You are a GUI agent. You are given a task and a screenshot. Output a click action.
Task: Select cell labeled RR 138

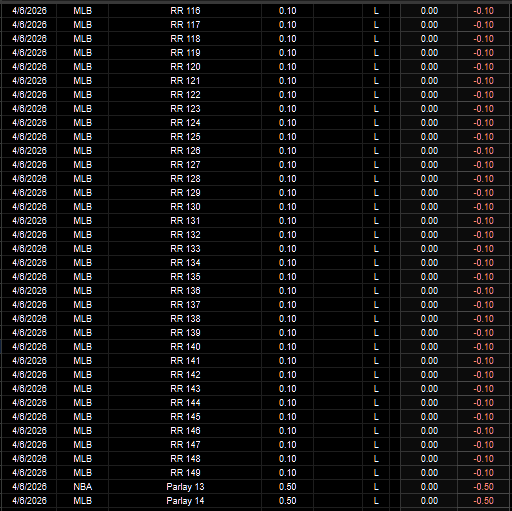tap(185, 319)
